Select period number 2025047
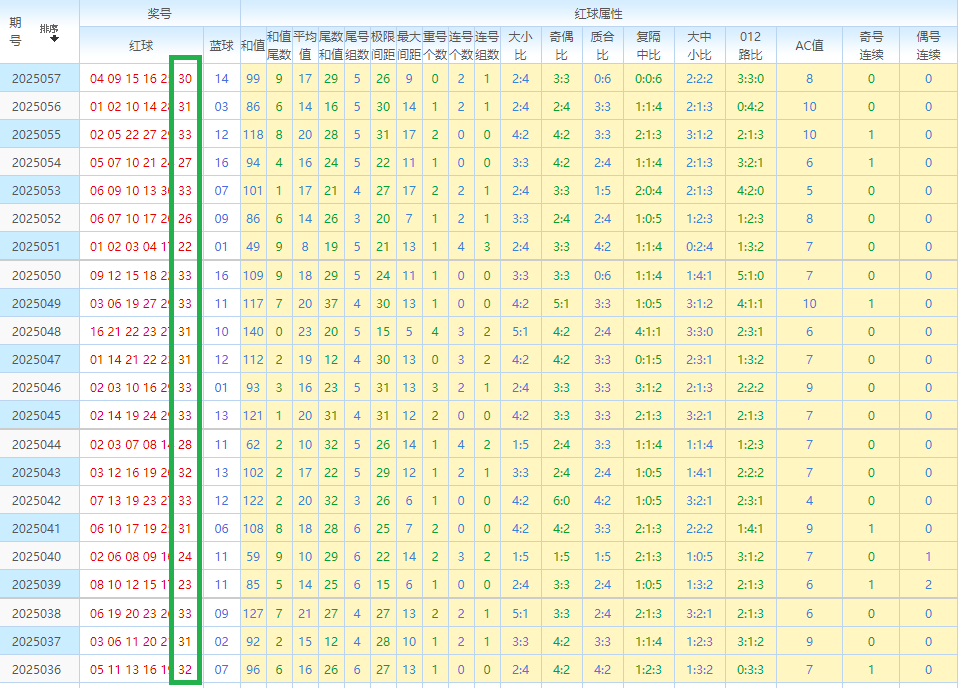Screen dimensions: 959x688 click(37, 360)
